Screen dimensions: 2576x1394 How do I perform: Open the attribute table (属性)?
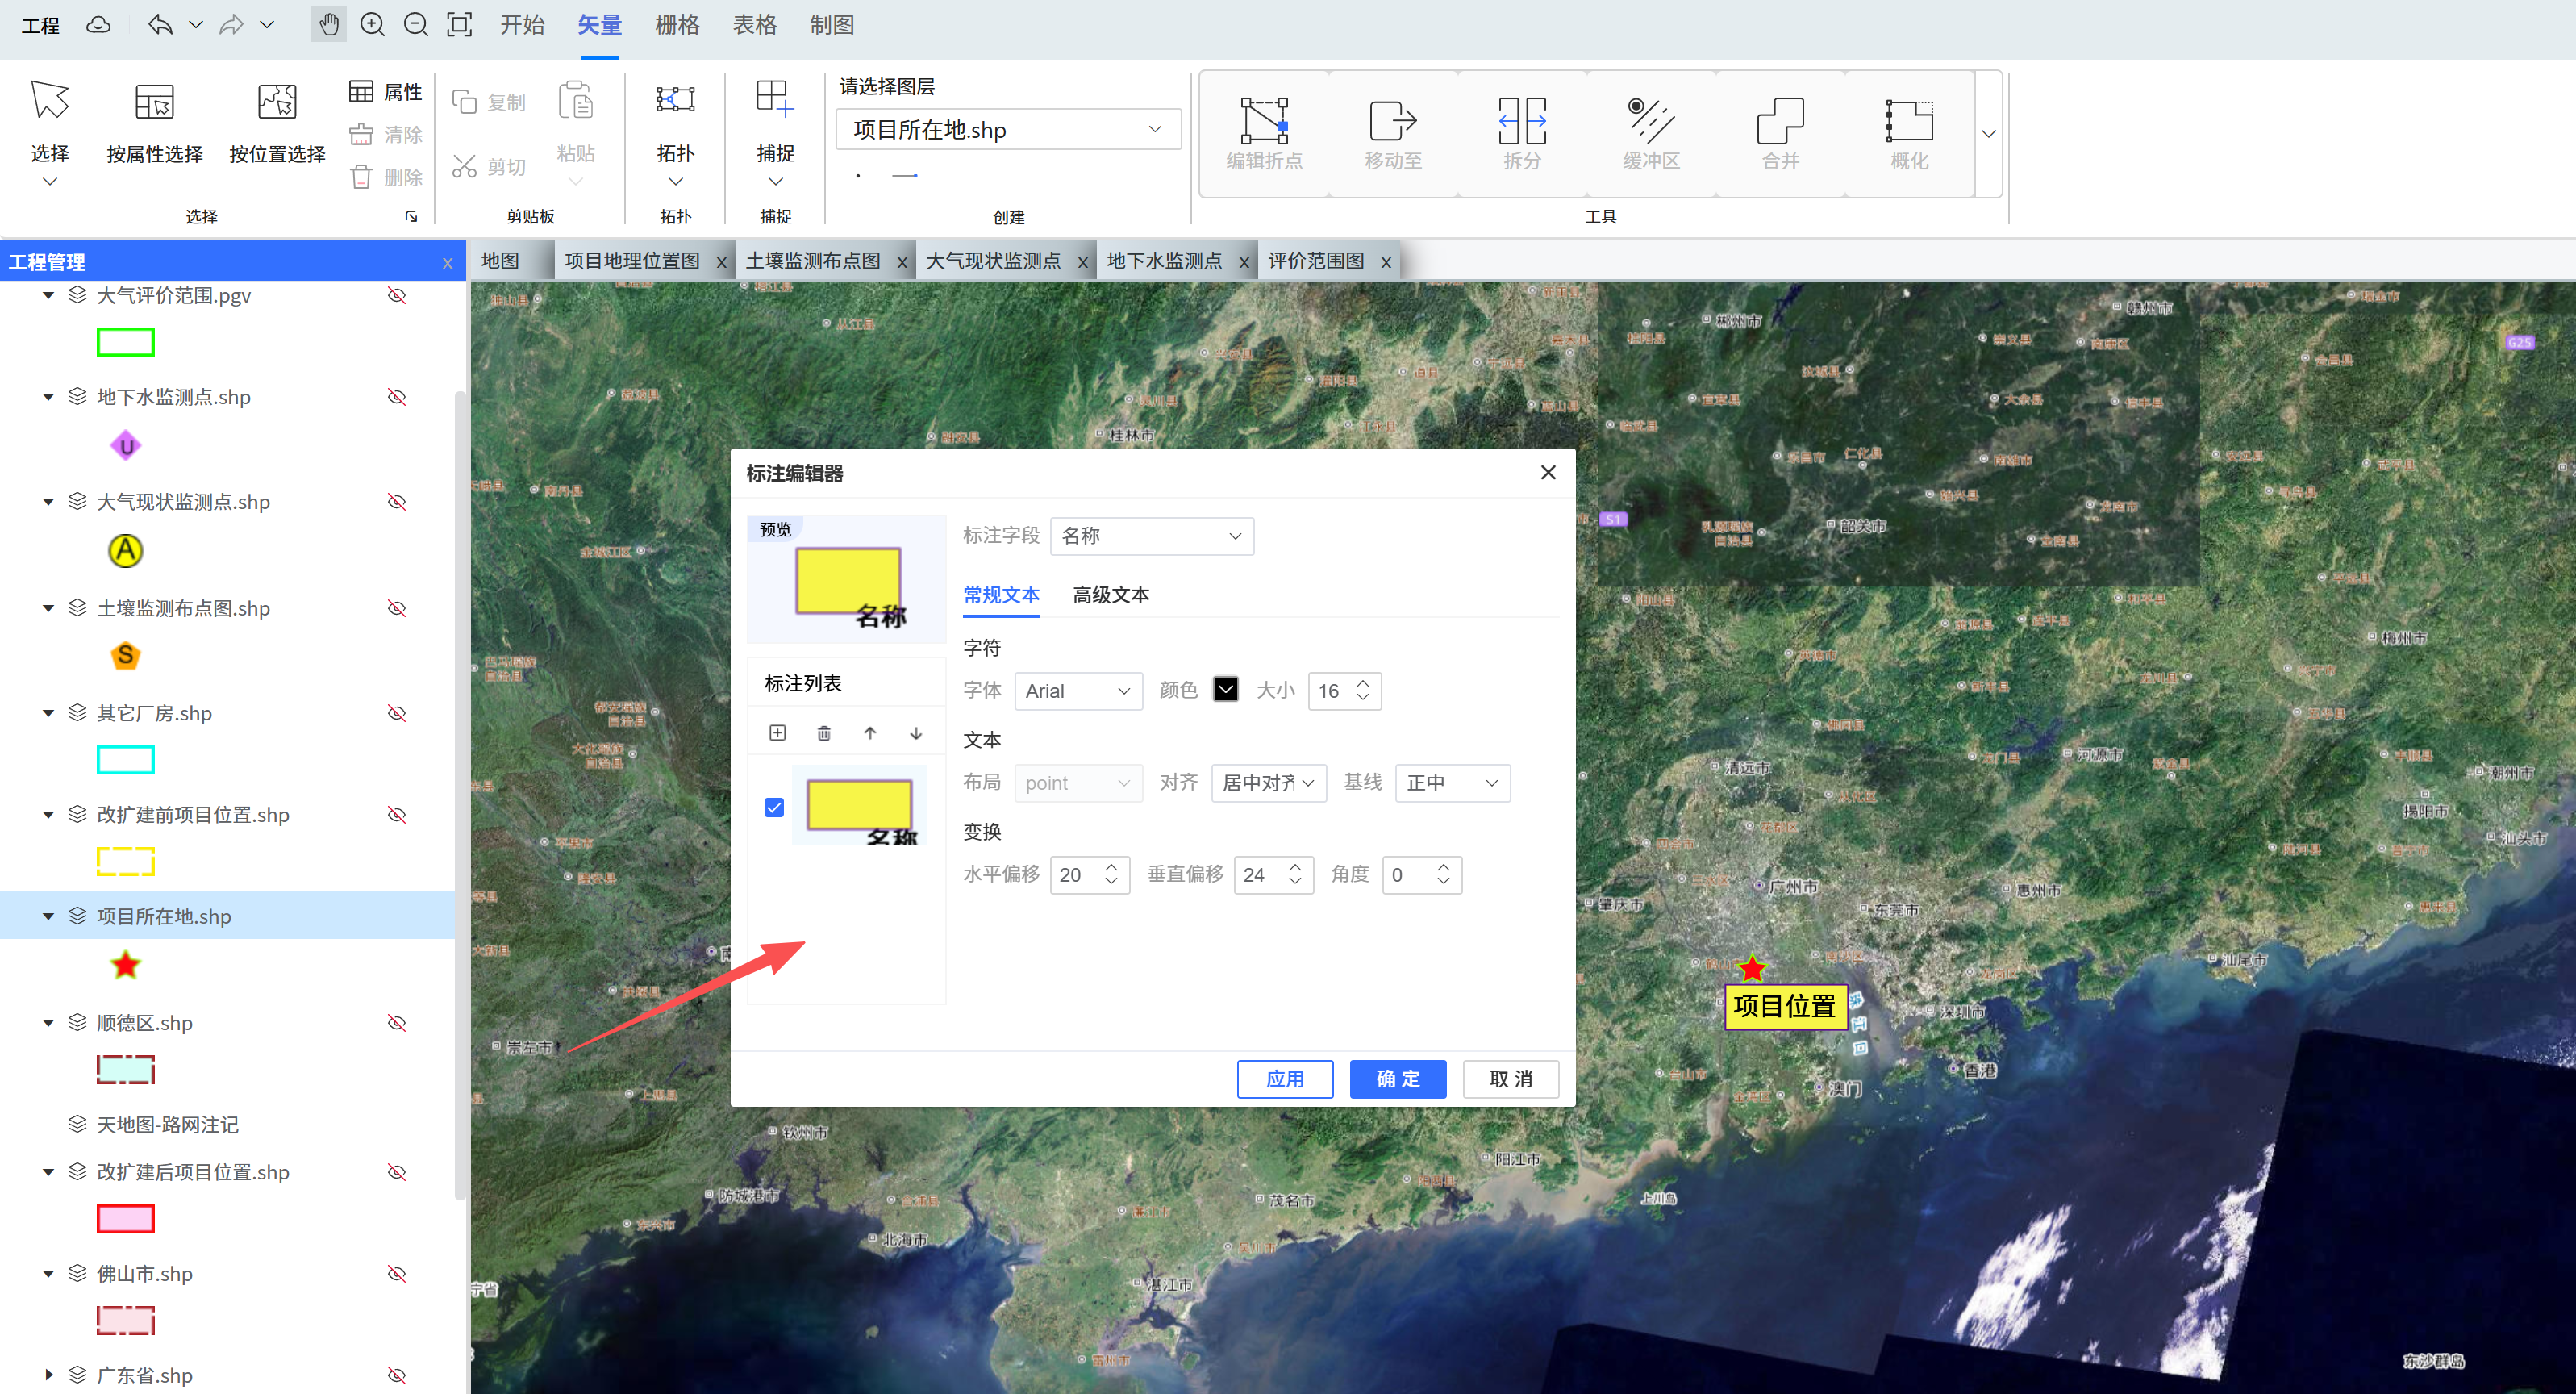click(x=386, y=92)
